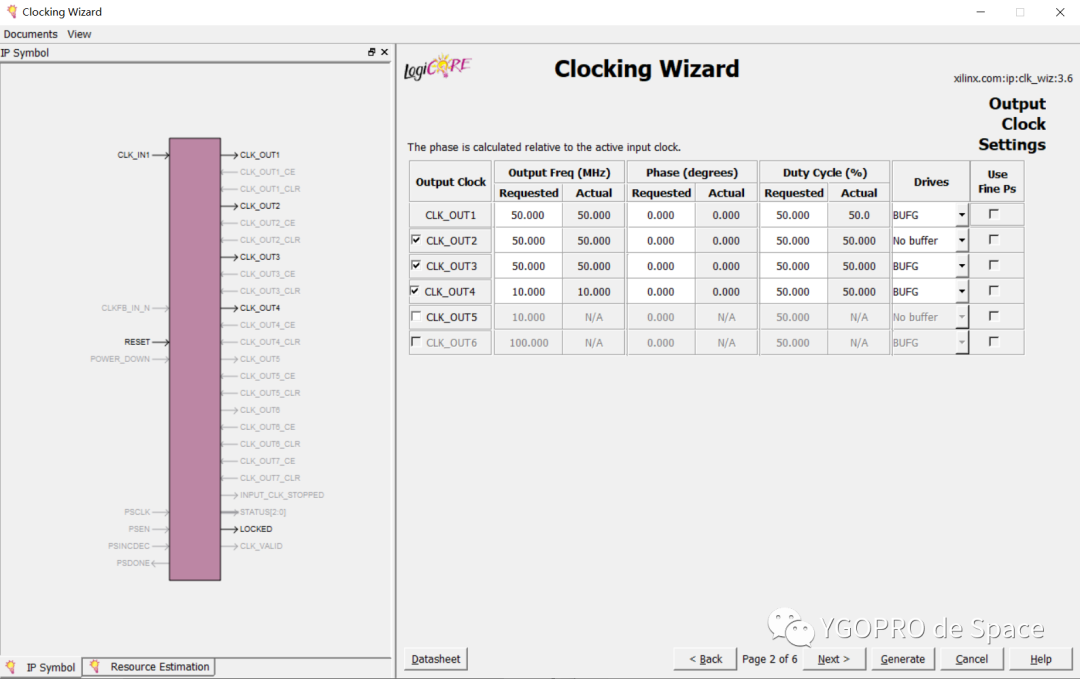Screen dimensions: 1080x679
Task: Edit CLK_OUT1 requested phase field
Action: click(x=661, y=215)
